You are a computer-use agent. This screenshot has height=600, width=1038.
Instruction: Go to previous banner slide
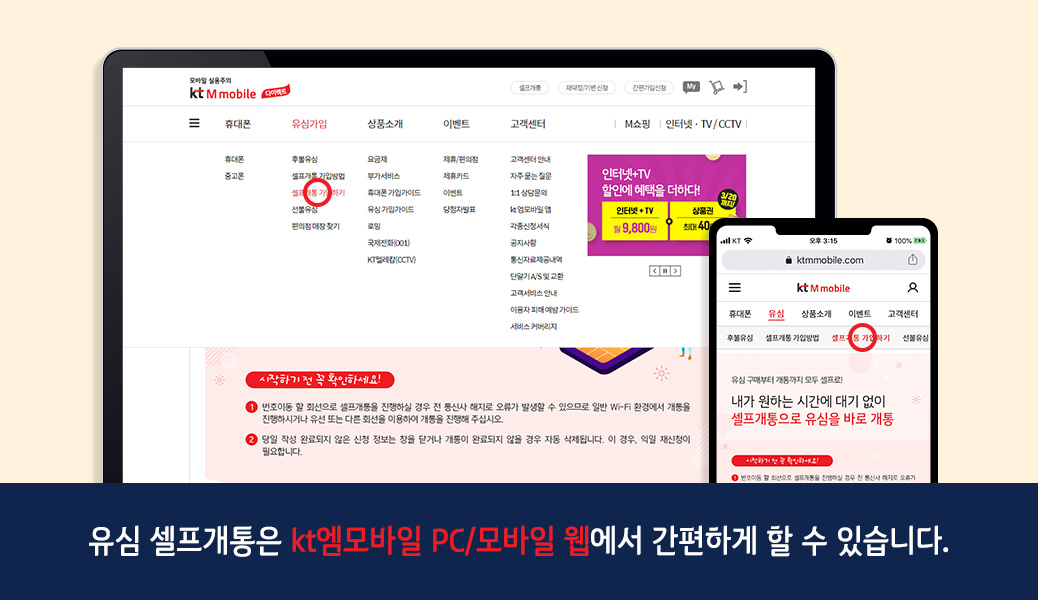click(654, 271)
